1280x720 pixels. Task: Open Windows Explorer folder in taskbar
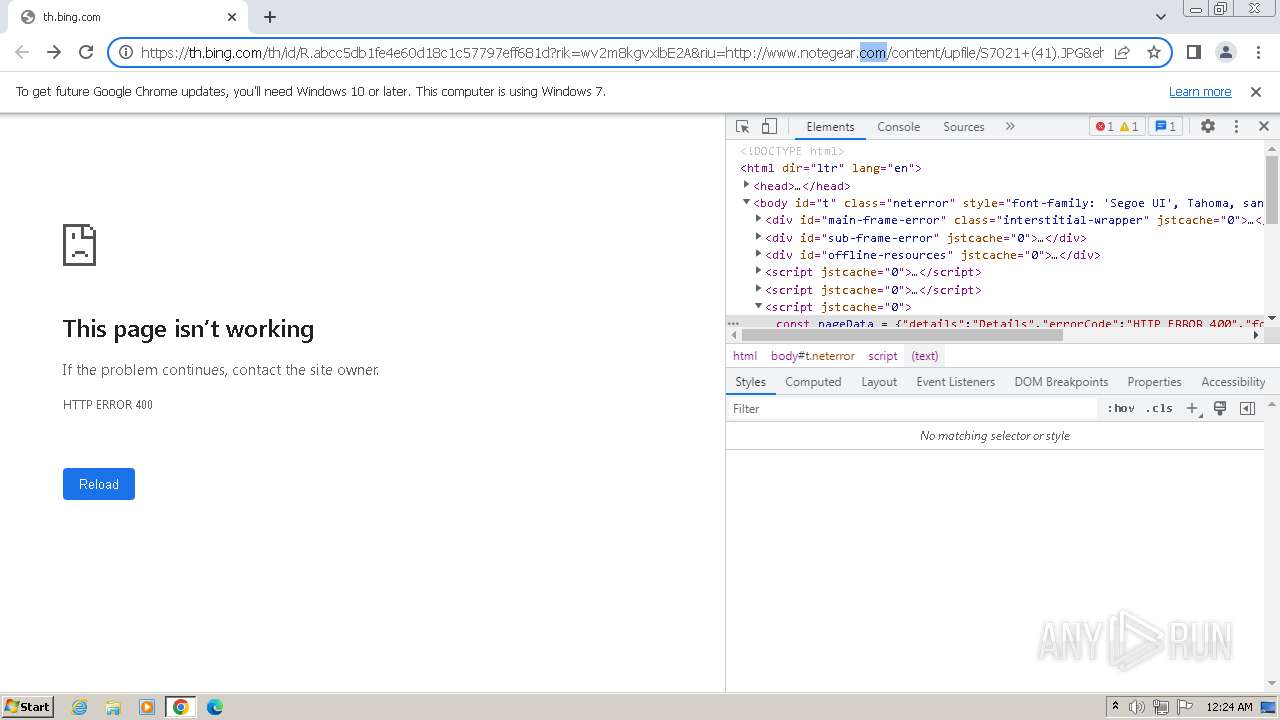(x=113, y=707)
